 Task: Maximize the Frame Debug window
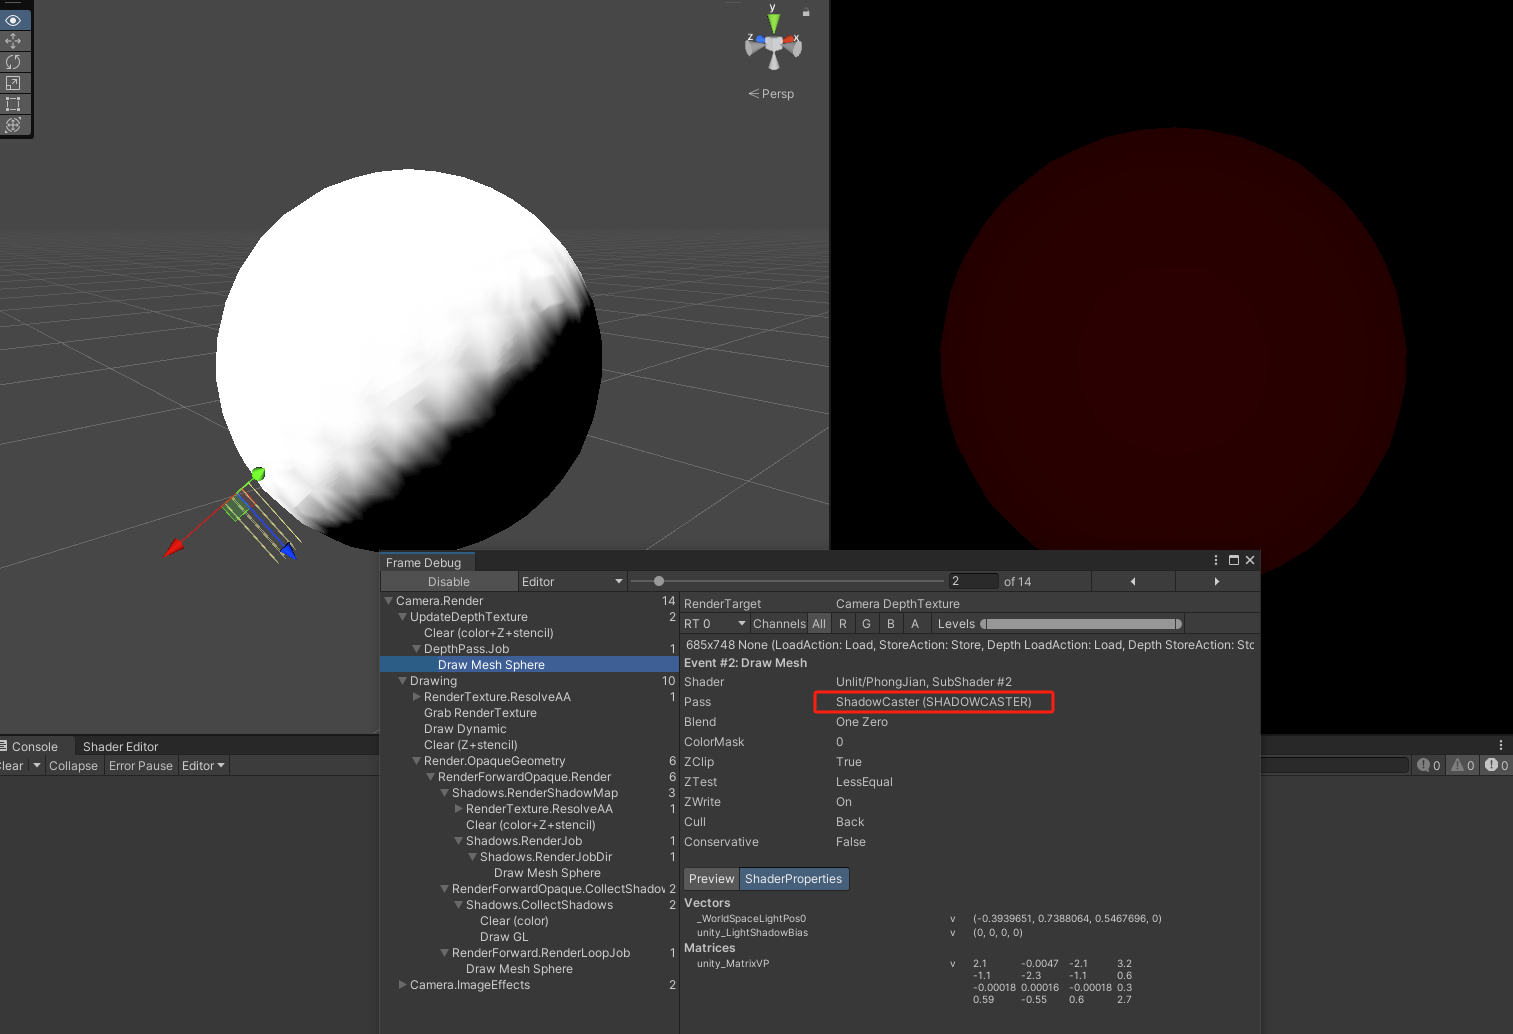click(x=1234, y=560)
